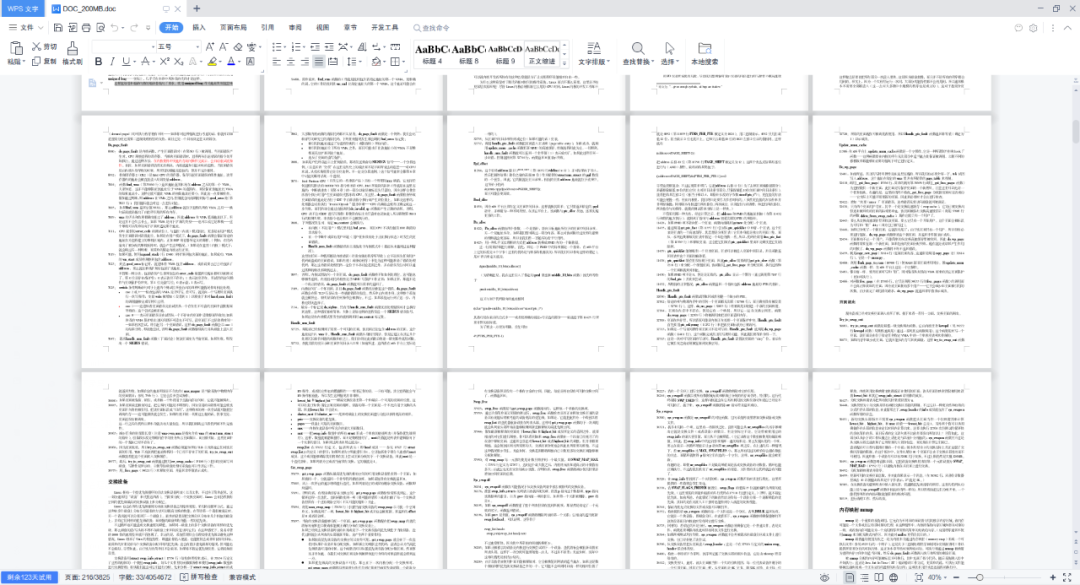Open the Developer Tools (开发工具) tab
The height and width of the screenshot is (585, 1080).
coord(384,28)
